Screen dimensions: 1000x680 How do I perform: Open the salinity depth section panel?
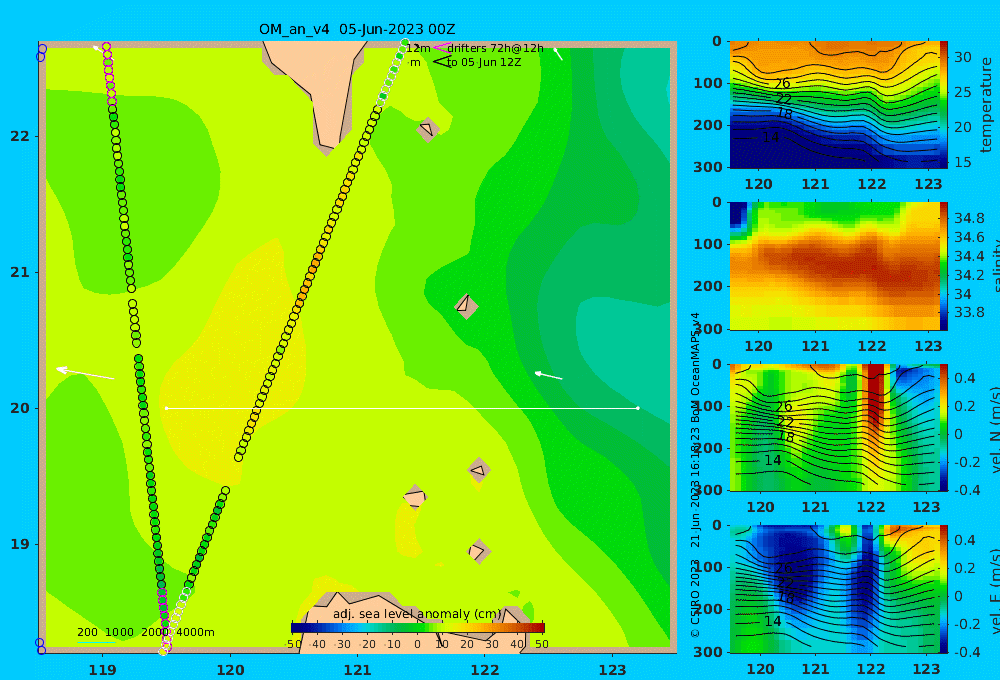click(x=834, y=266)
